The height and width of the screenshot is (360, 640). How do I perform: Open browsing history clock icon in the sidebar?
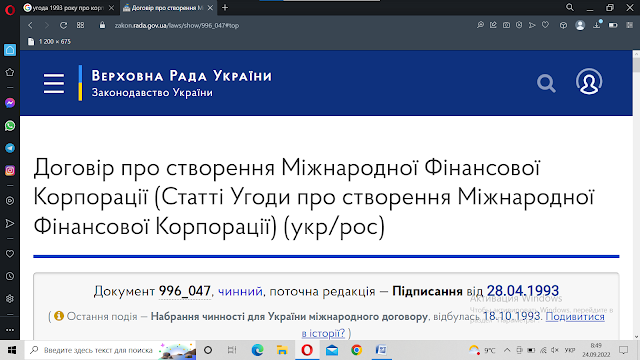tap(10, 276)
